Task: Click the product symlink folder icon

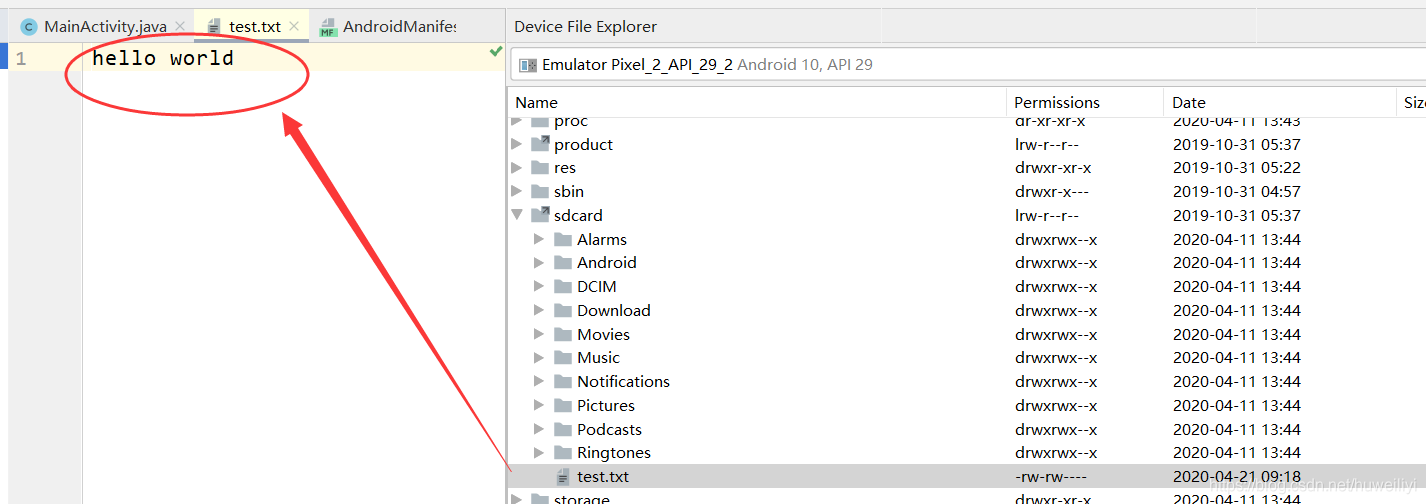Action: coord(540,144)
